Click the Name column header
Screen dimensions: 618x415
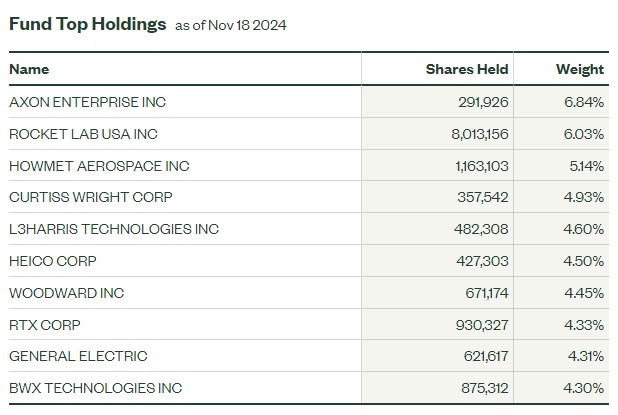pos(29,69)
